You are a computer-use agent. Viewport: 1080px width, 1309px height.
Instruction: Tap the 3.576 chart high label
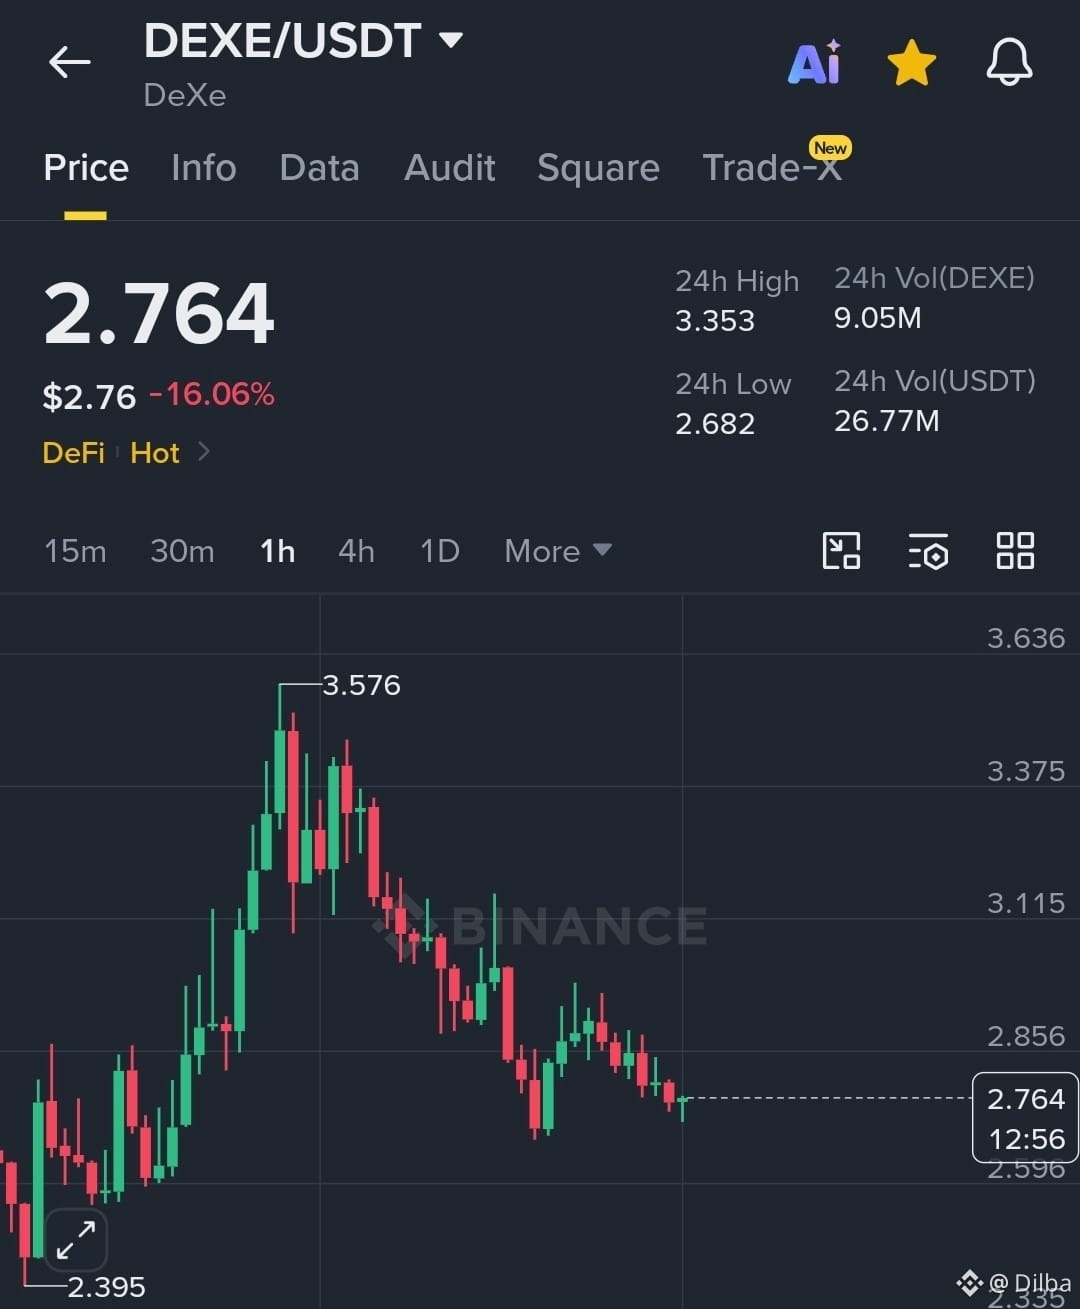(361, 685)
